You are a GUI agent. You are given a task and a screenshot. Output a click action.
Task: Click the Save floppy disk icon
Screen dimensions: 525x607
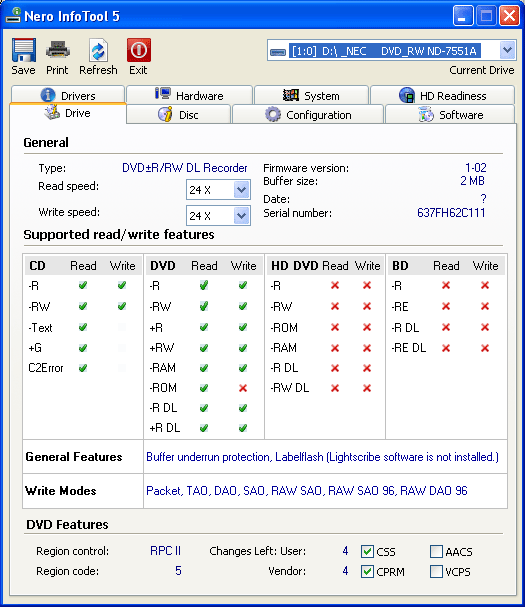[24, 50]
